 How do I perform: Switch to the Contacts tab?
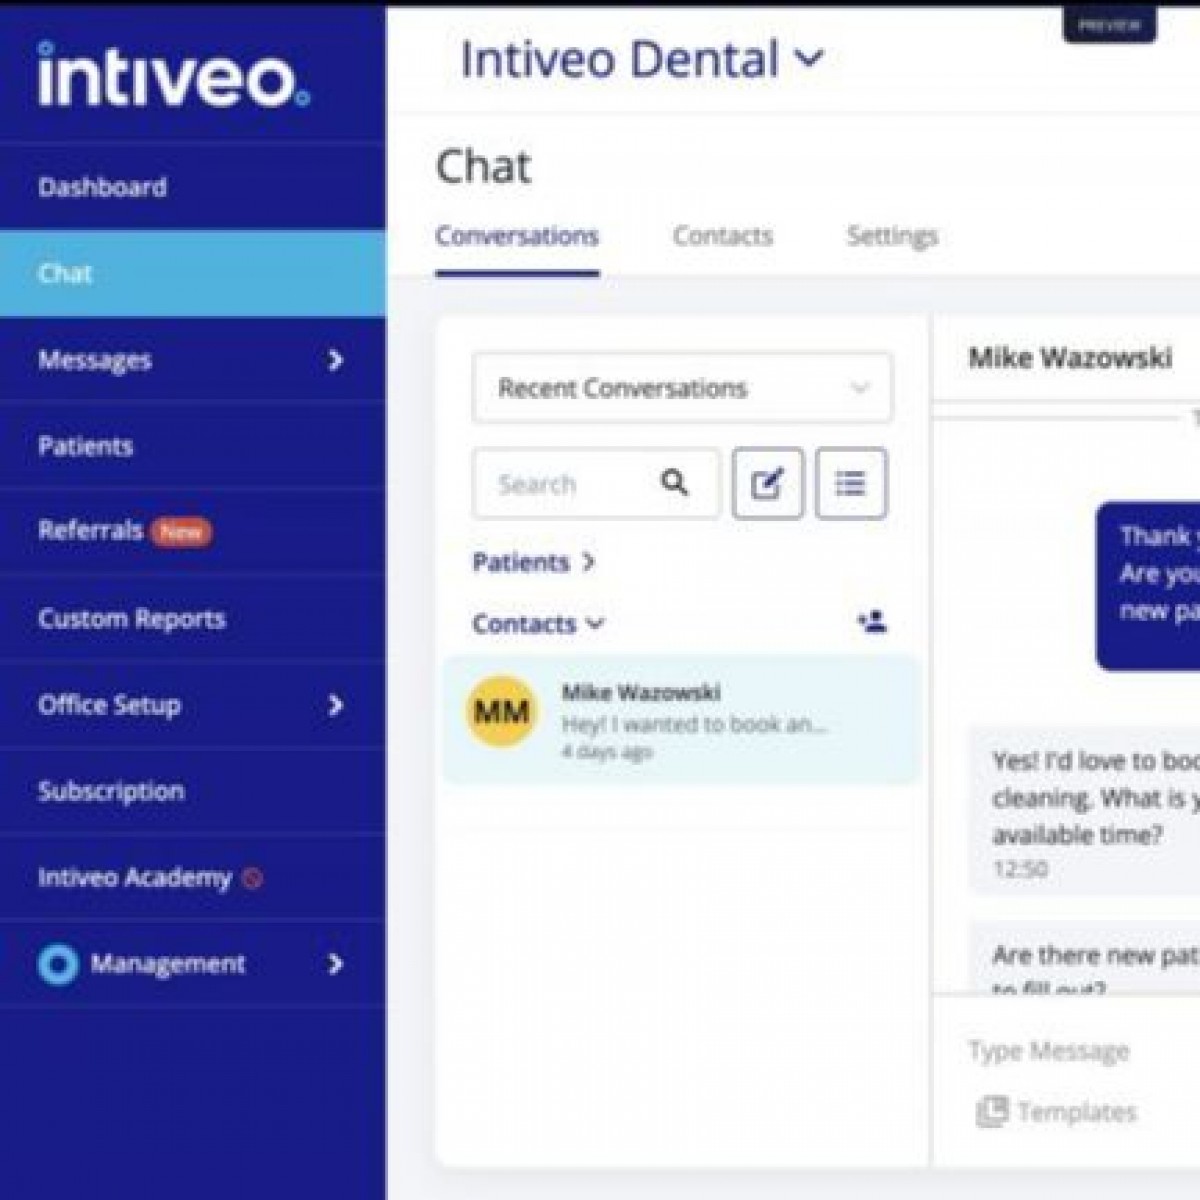pos(722,236)
